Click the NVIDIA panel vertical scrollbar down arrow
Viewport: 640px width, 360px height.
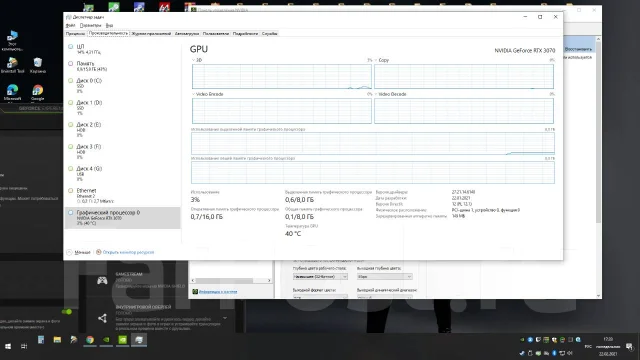click(598, 296)
